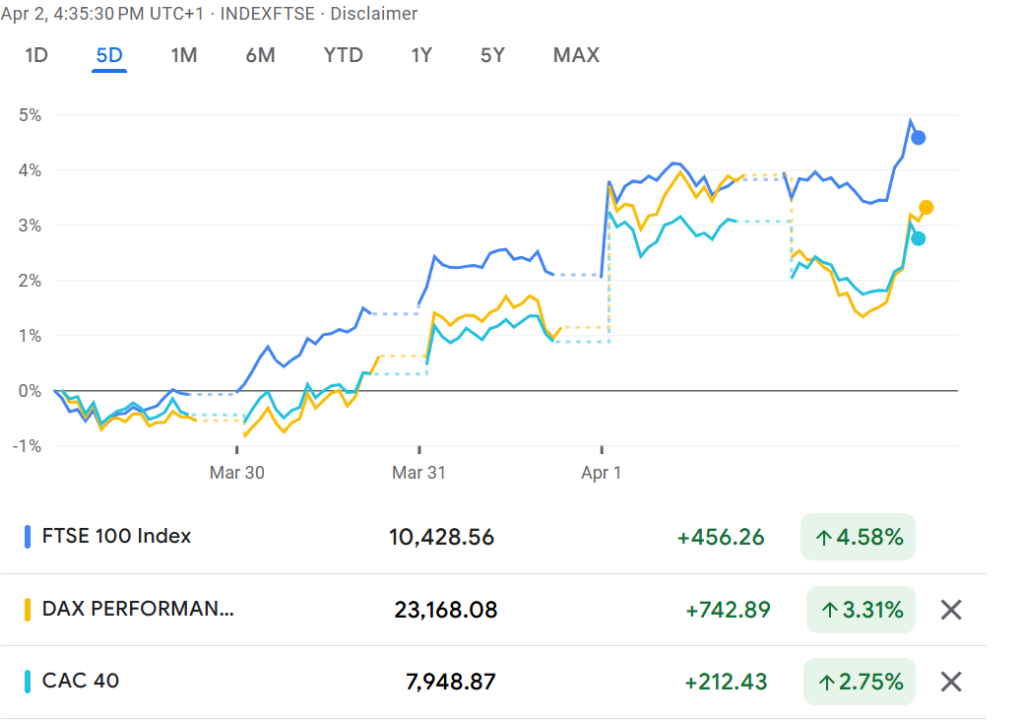Show MAX history chart range
This screenshot has height=721, width=1024.
[576, 55]
